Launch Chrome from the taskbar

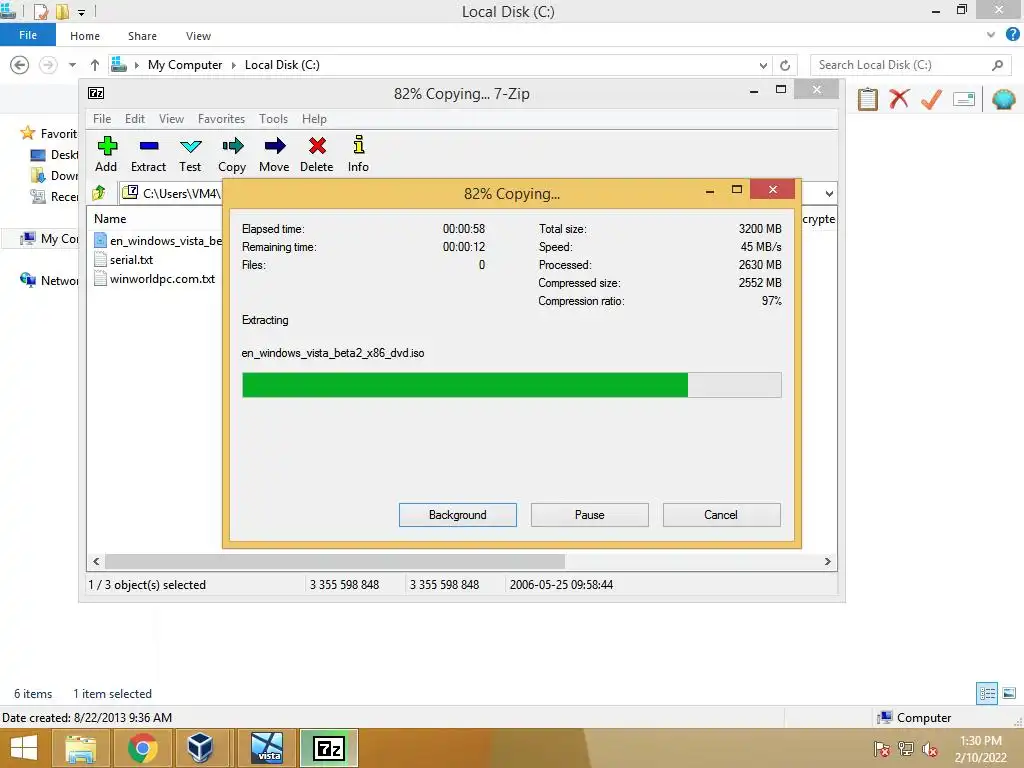tap(142, 748)
